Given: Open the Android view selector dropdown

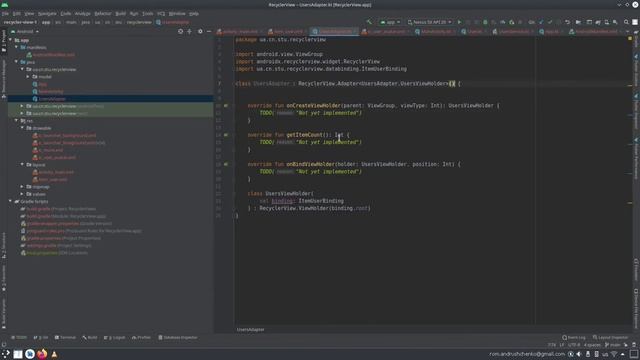Looking at the screenshot, I should (25, 31).
